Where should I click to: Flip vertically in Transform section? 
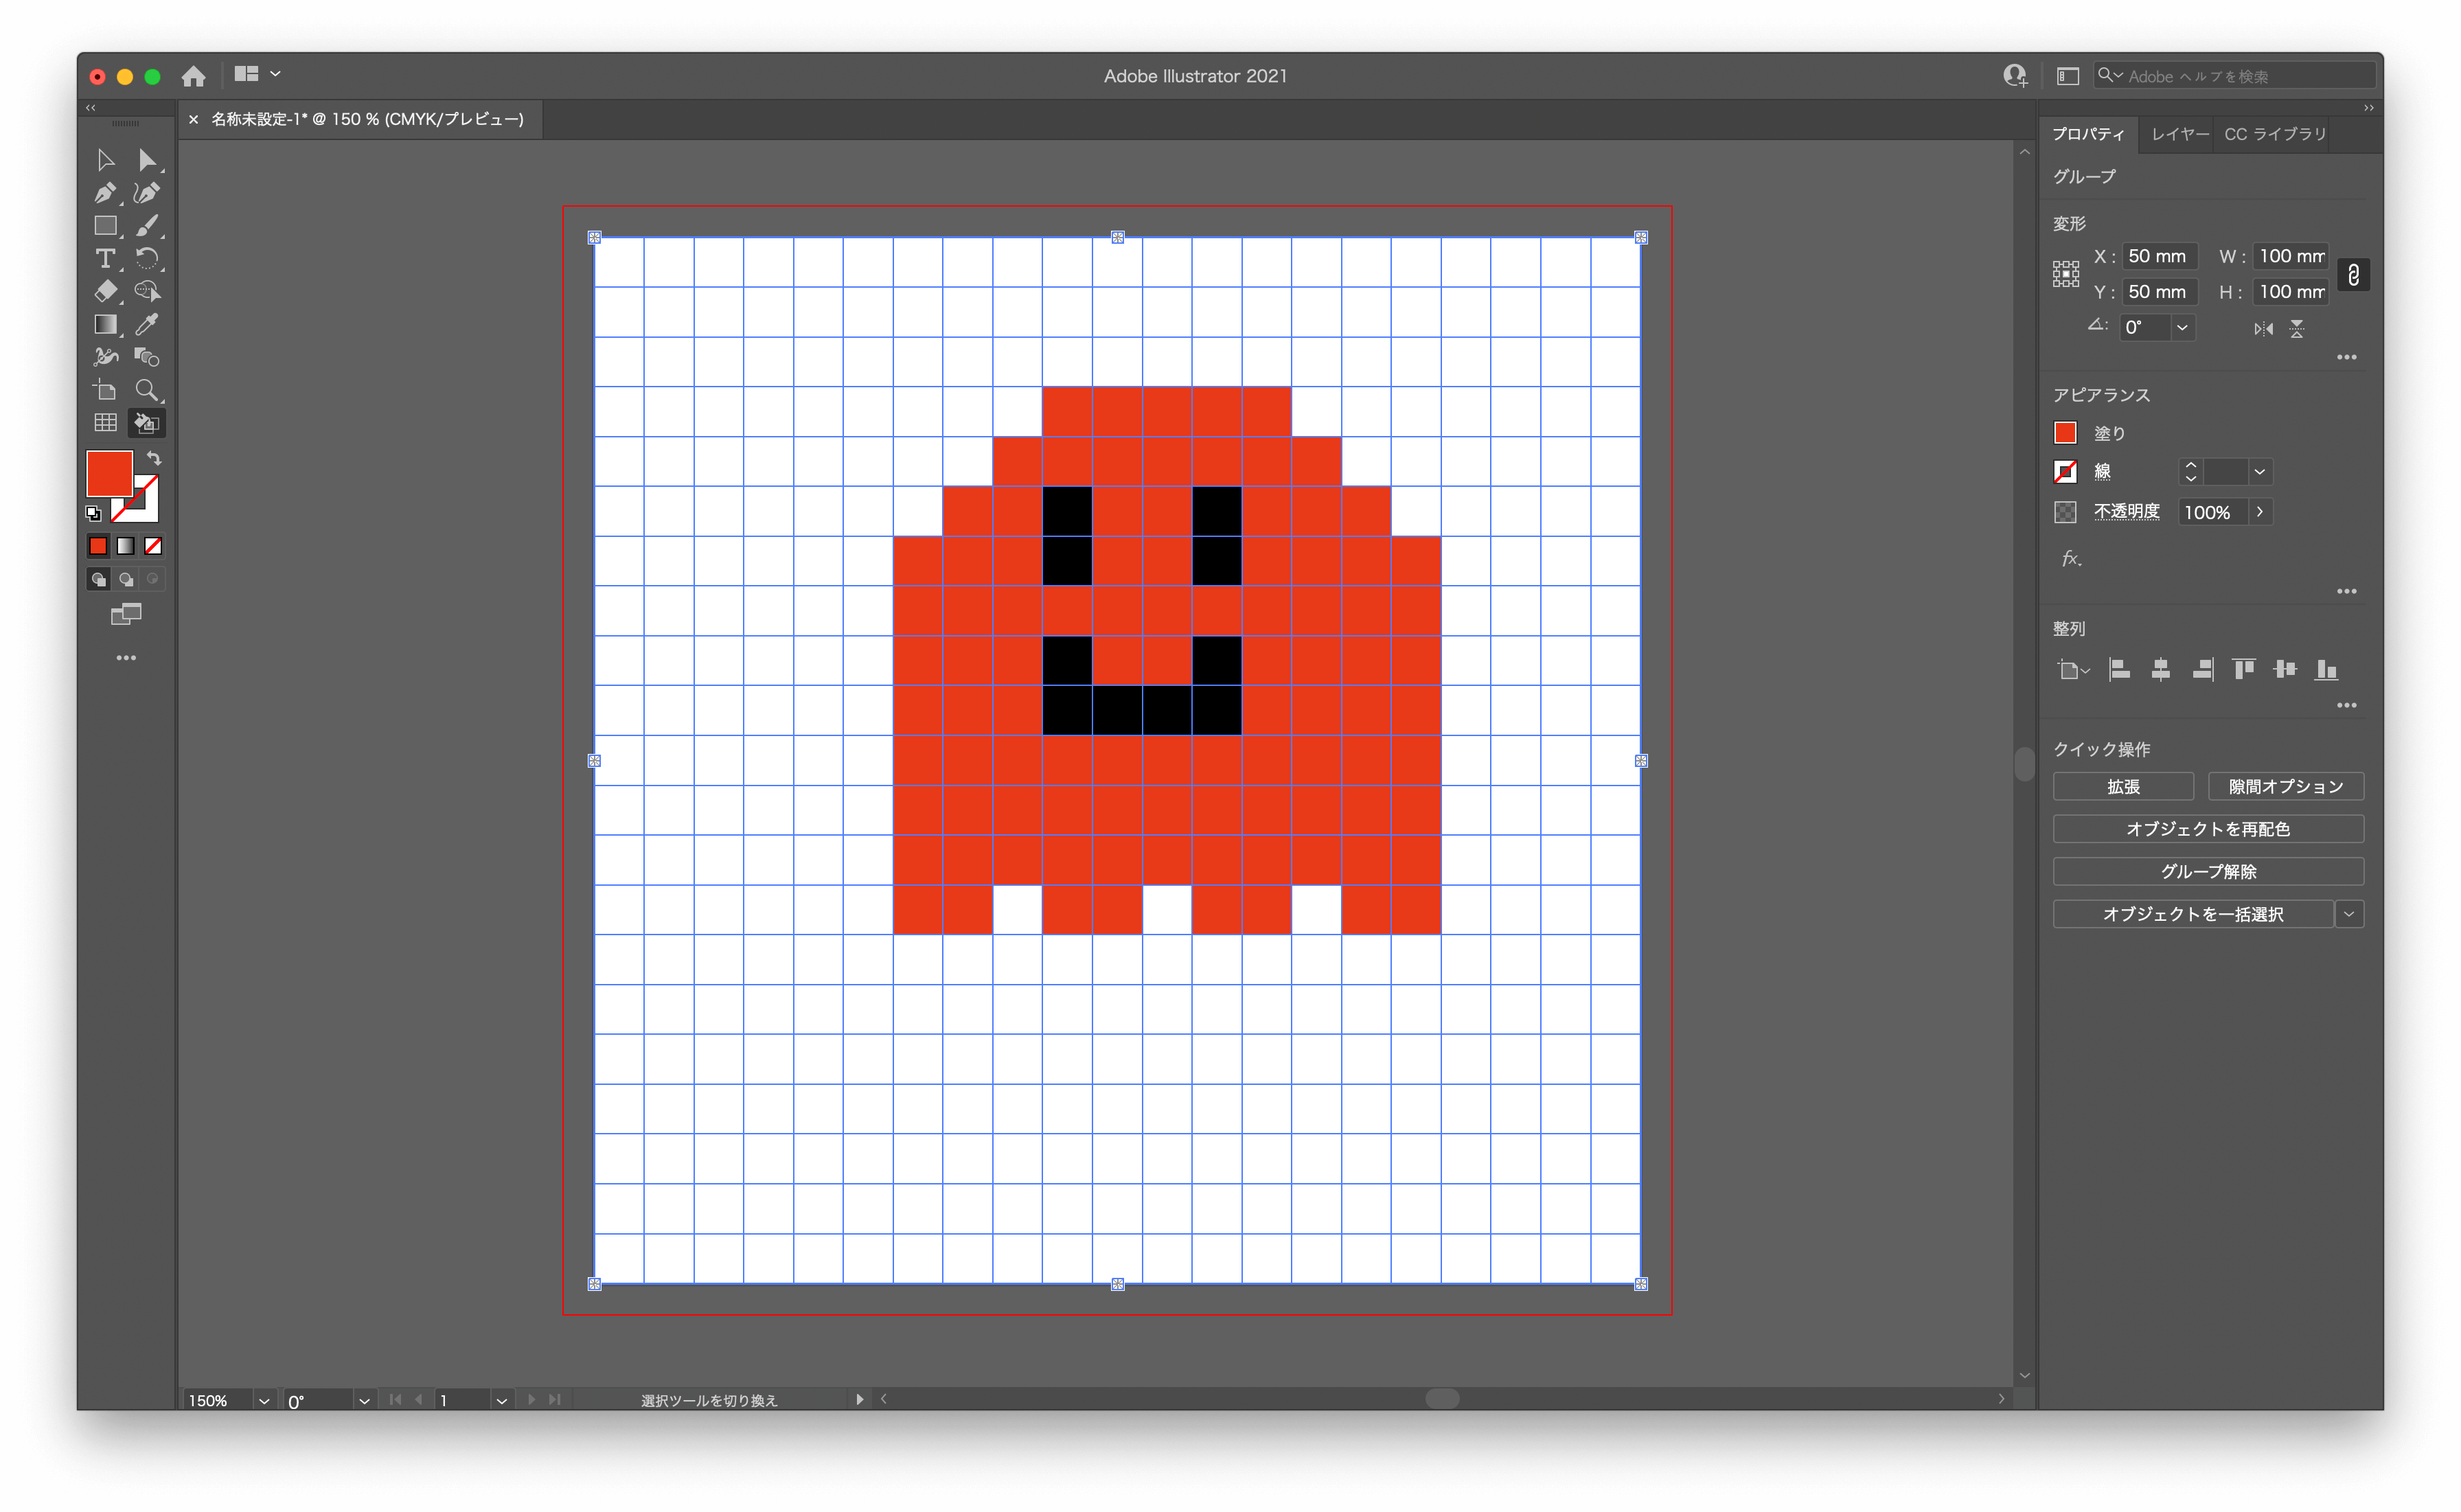(2297, 329)
